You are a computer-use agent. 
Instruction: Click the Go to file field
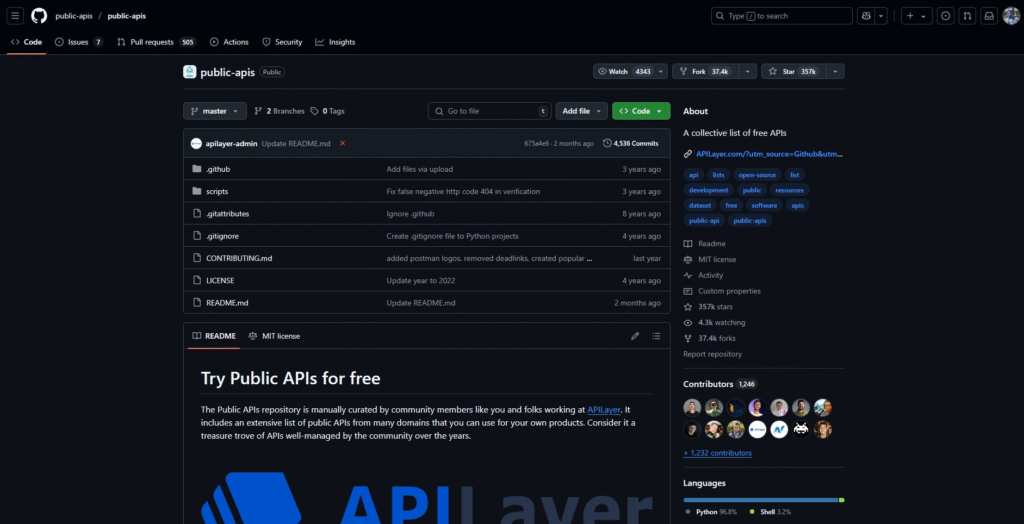(x=490, y=111)
